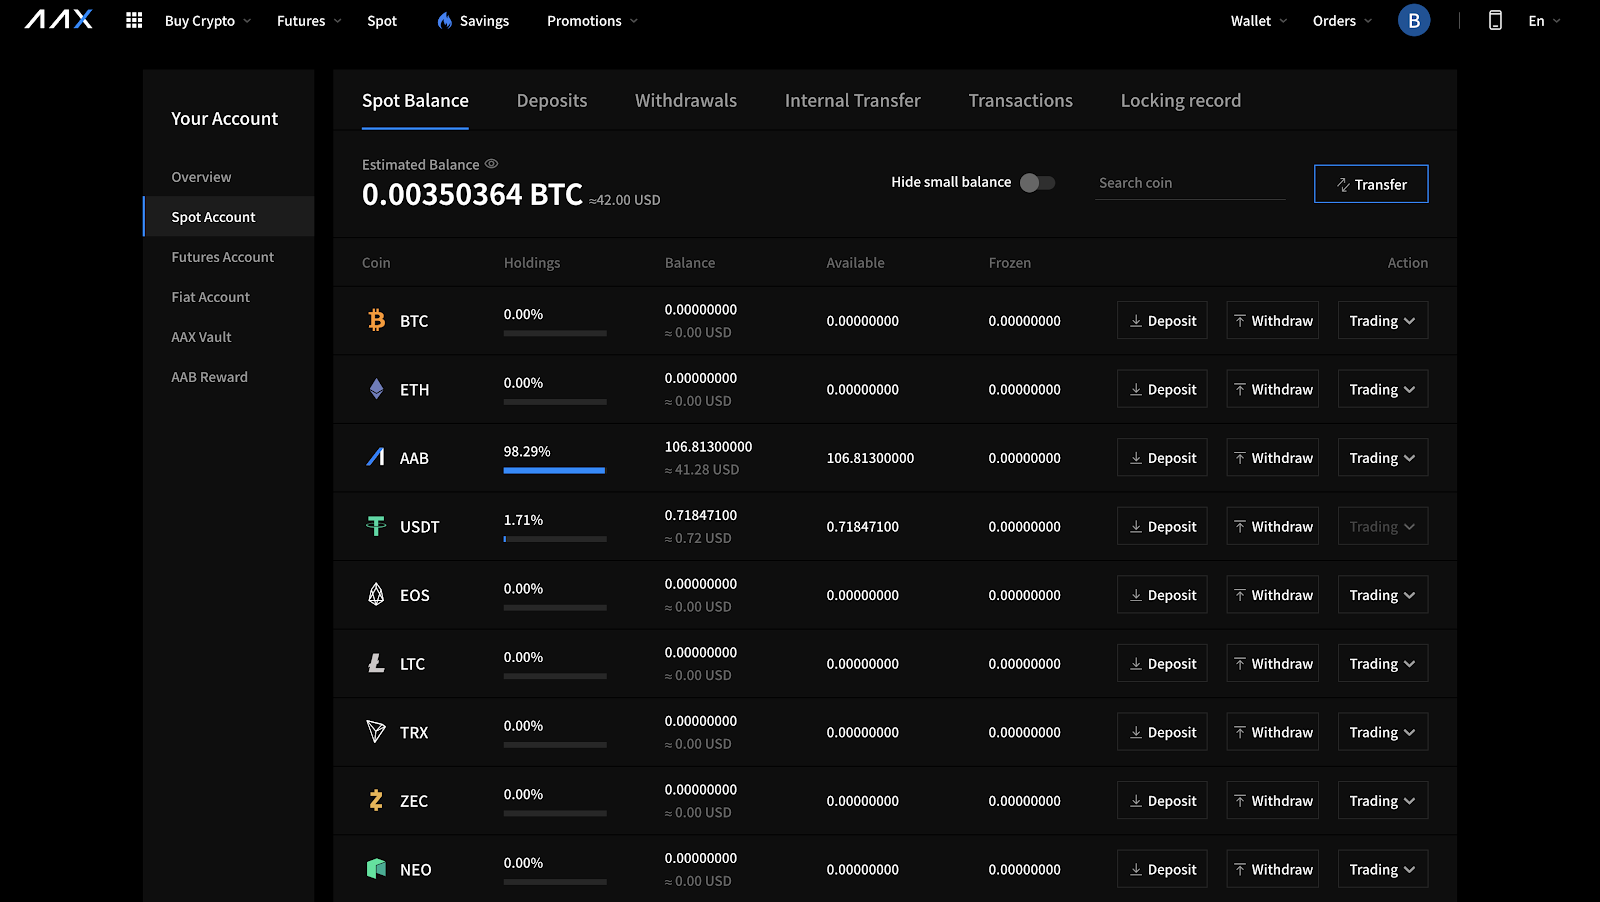Expand the Promotions menu
The image size is (1600, 902).
click(592, 20)
